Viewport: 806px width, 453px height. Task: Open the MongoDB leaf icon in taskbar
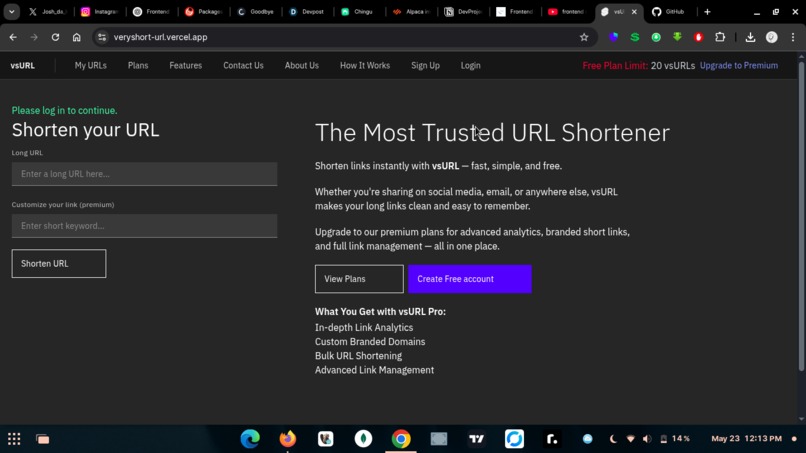(x=363, y=439)
